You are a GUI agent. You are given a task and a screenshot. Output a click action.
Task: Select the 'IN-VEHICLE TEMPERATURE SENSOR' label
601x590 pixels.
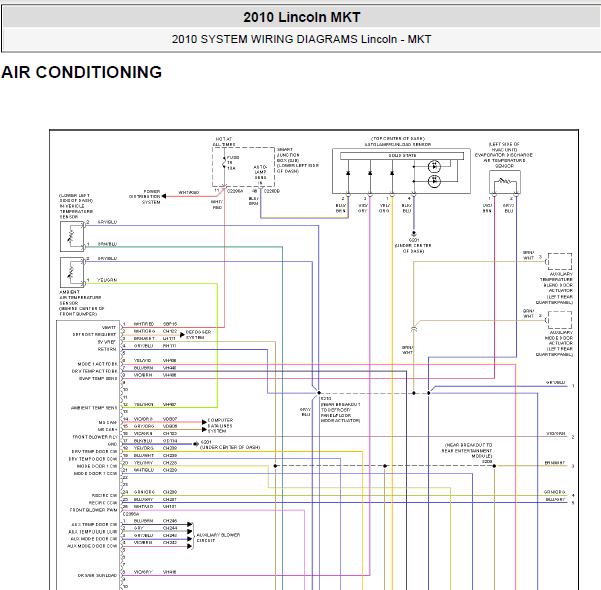pos(76,206)
